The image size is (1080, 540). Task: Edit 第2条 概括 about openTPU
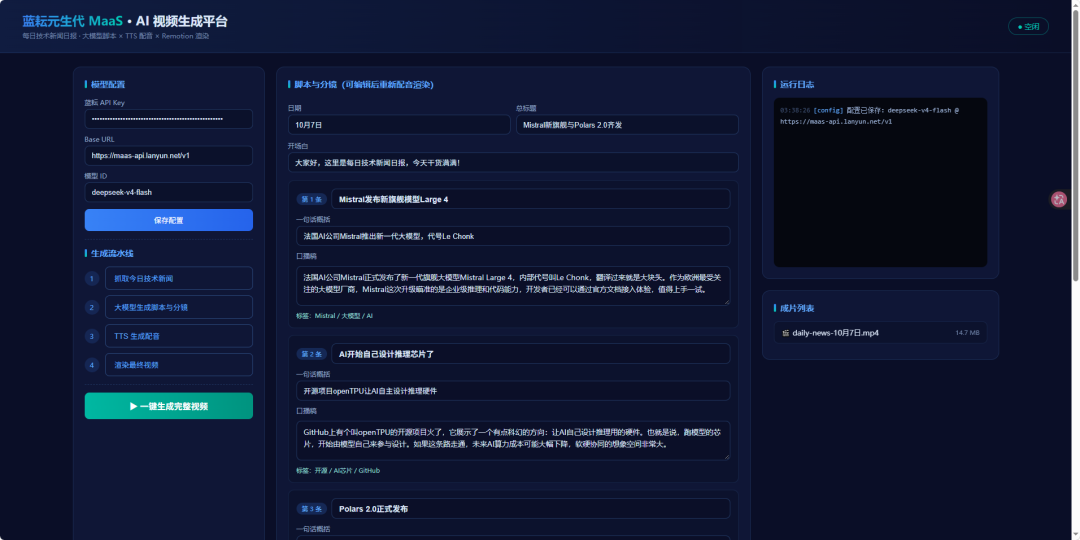tap(513, 391)
